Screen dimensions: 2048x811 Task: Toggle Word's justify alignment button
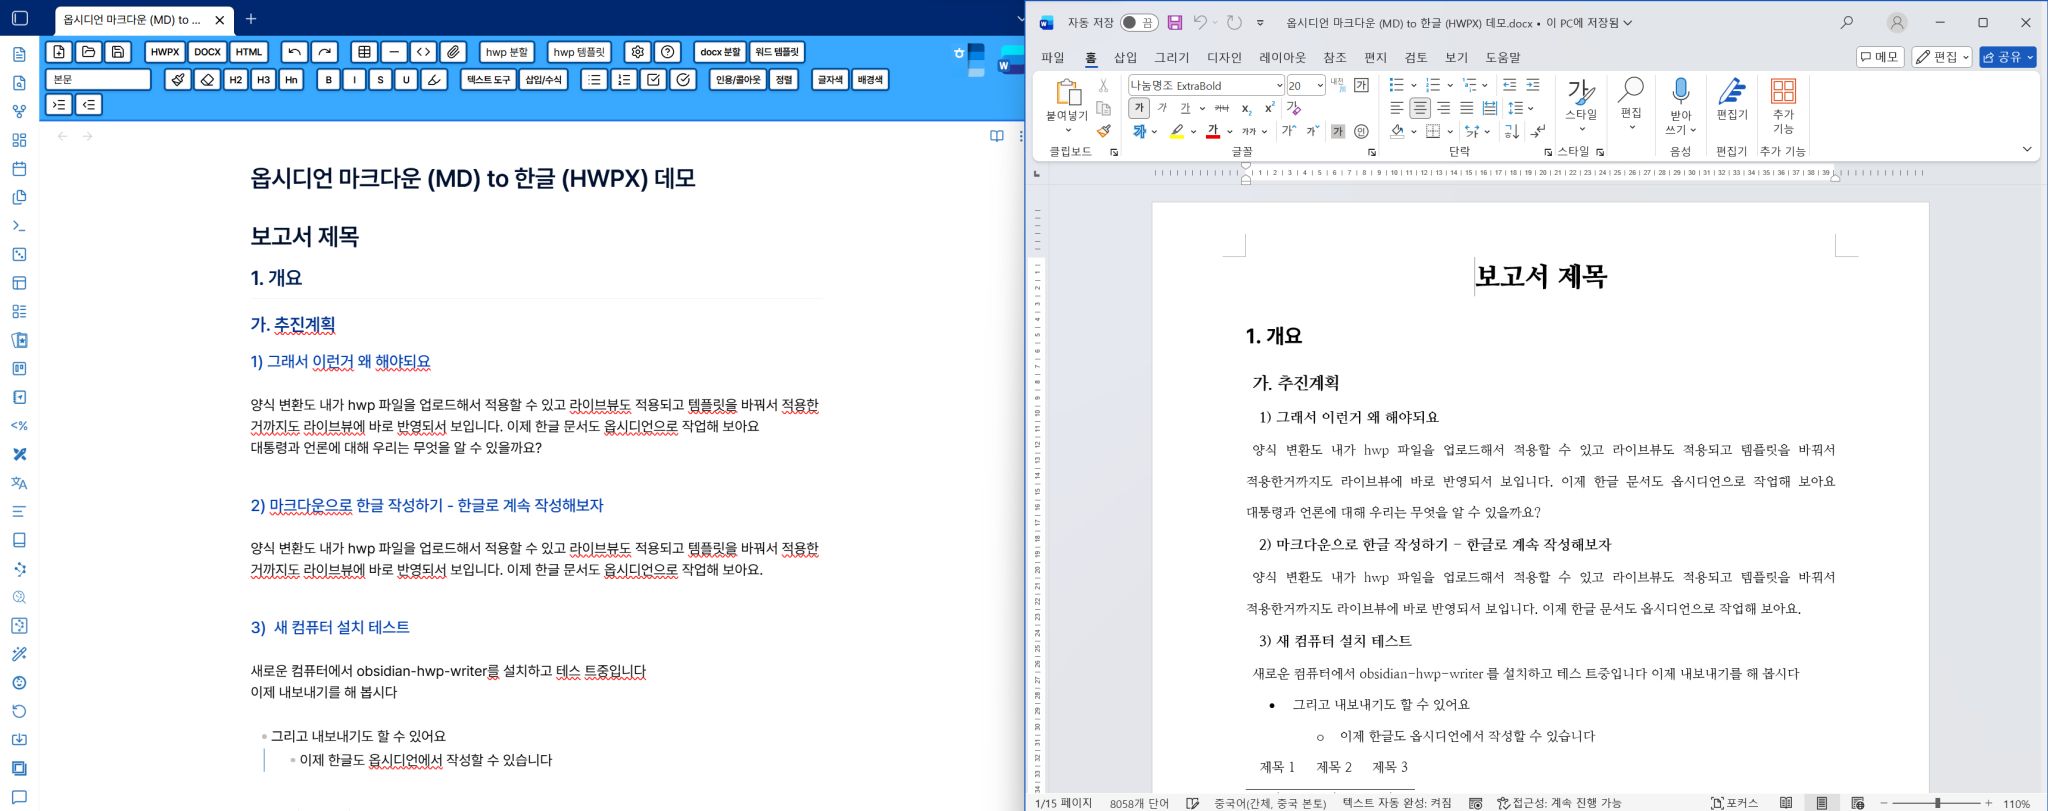(1466, 108)
